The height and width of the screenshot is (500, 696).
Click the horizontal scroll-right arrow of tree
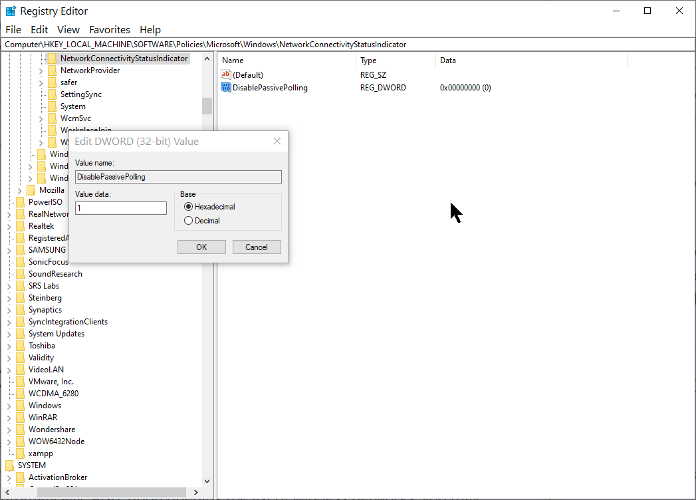pos(196,492)
